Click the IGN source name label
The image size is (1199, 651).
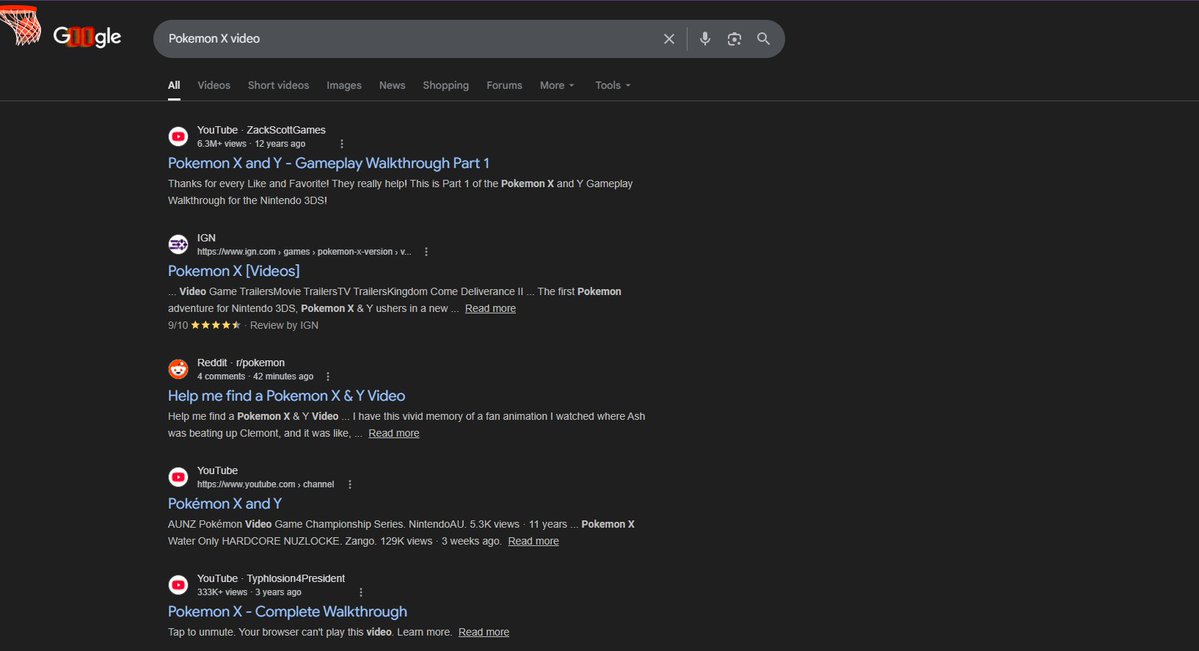click(x=206, y=238)
